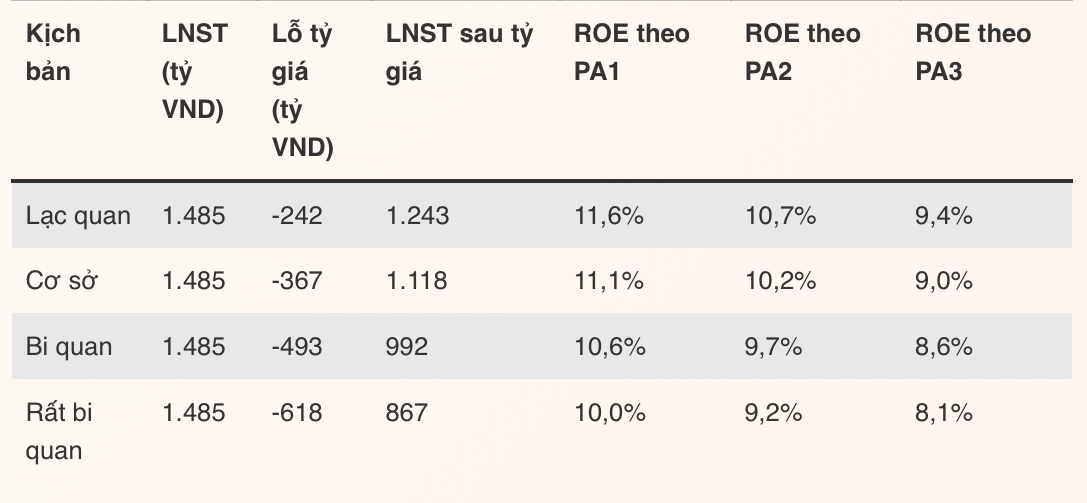The height and width of the screenshot is (503, 1087).
Task: Select the 1.118 post-exchange profit value
Action: pos(418,281)
